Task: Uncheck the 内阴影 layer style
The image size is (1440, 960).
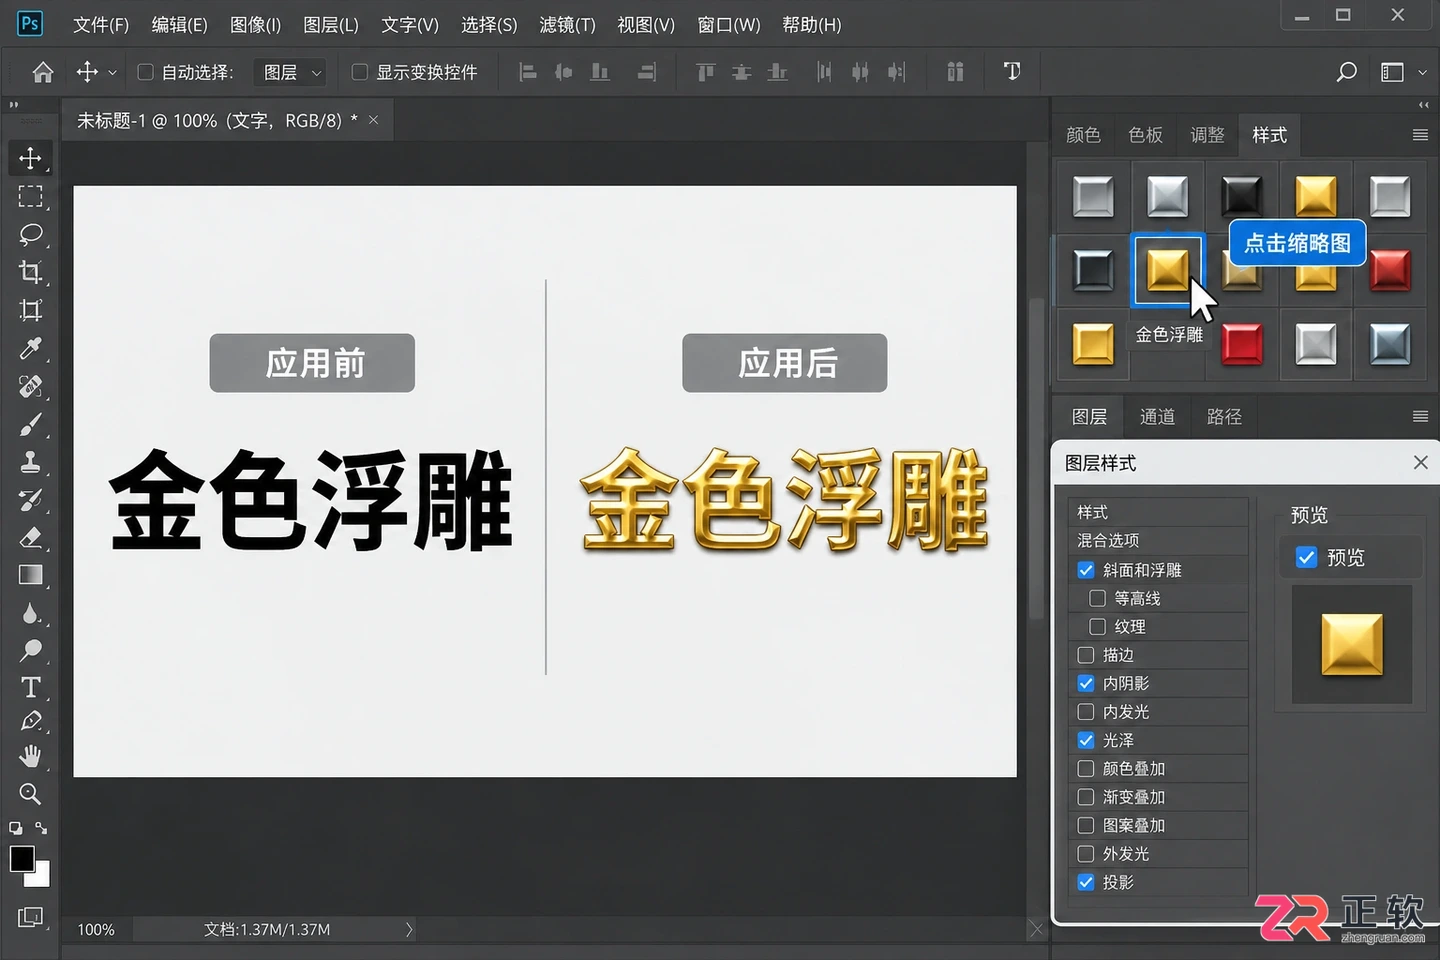Action: click(1086, 683)
